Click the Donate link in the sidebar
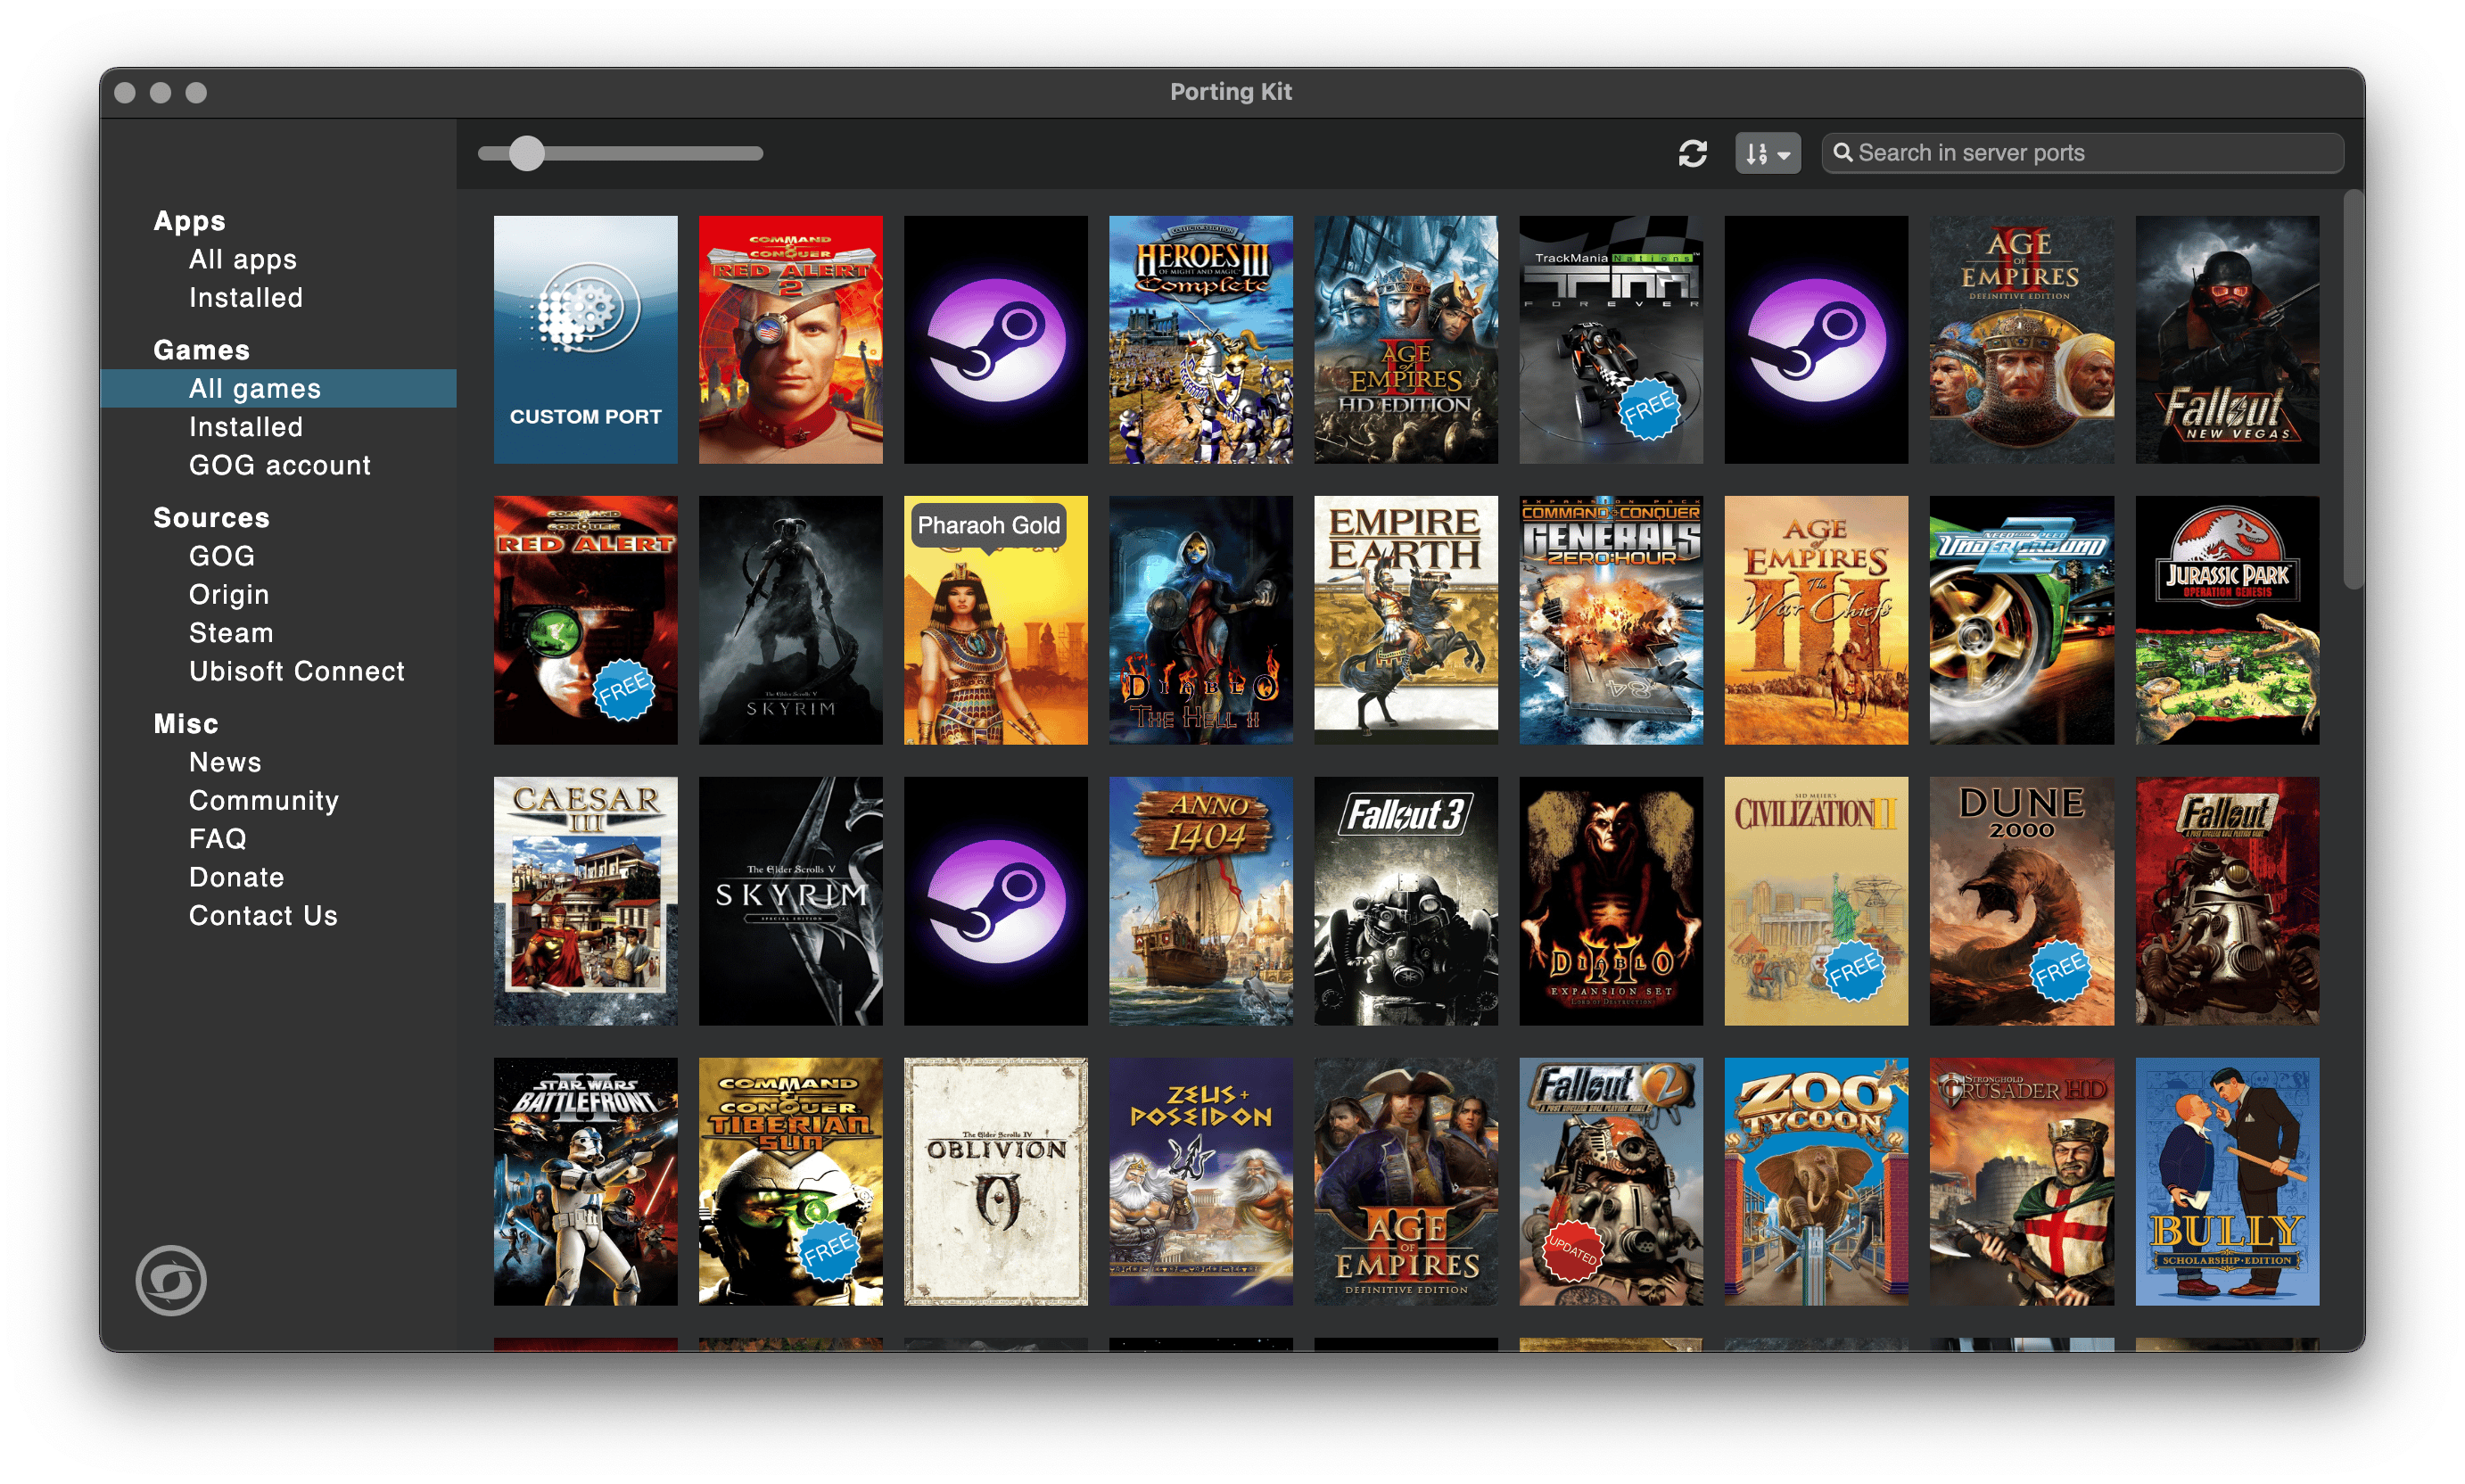This screenshot has height=1484, width=2465. coord(237,877)
